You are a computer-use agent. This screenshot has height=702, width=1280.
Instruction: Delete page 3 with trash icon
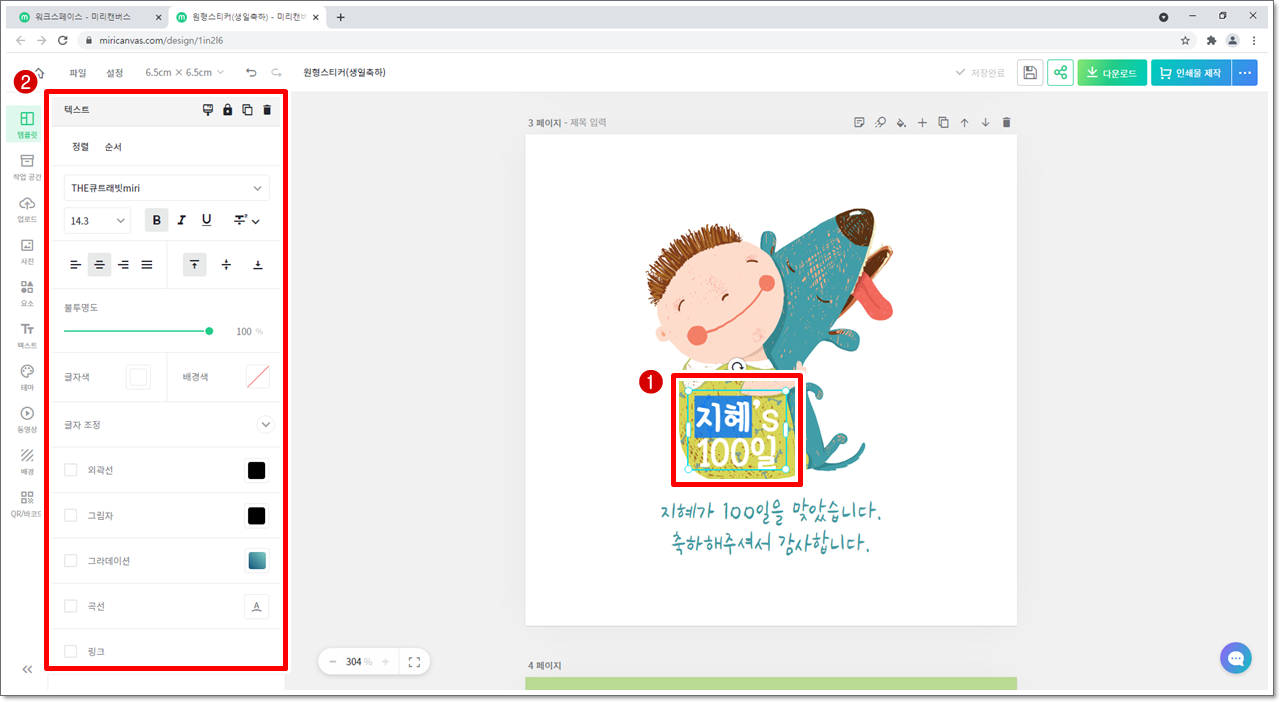pos(1007,123)
